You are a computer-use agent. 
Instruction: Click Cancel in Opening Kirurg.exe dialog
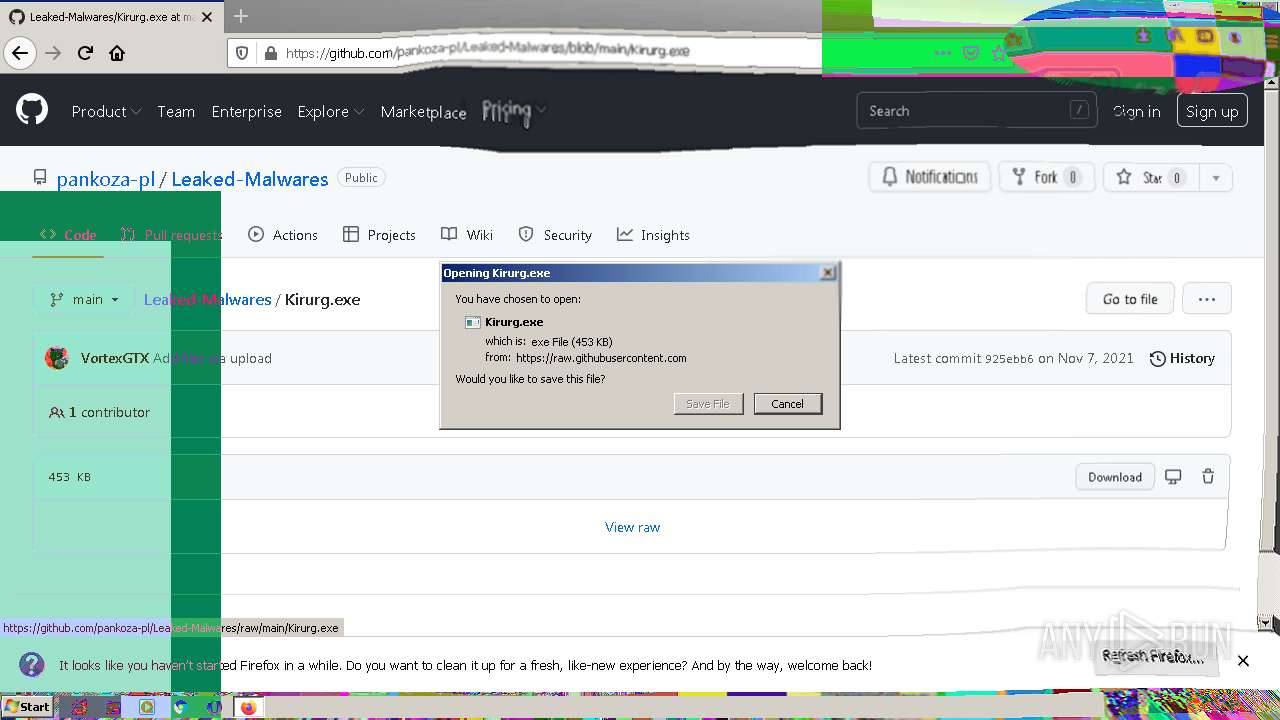pos(788,404)
